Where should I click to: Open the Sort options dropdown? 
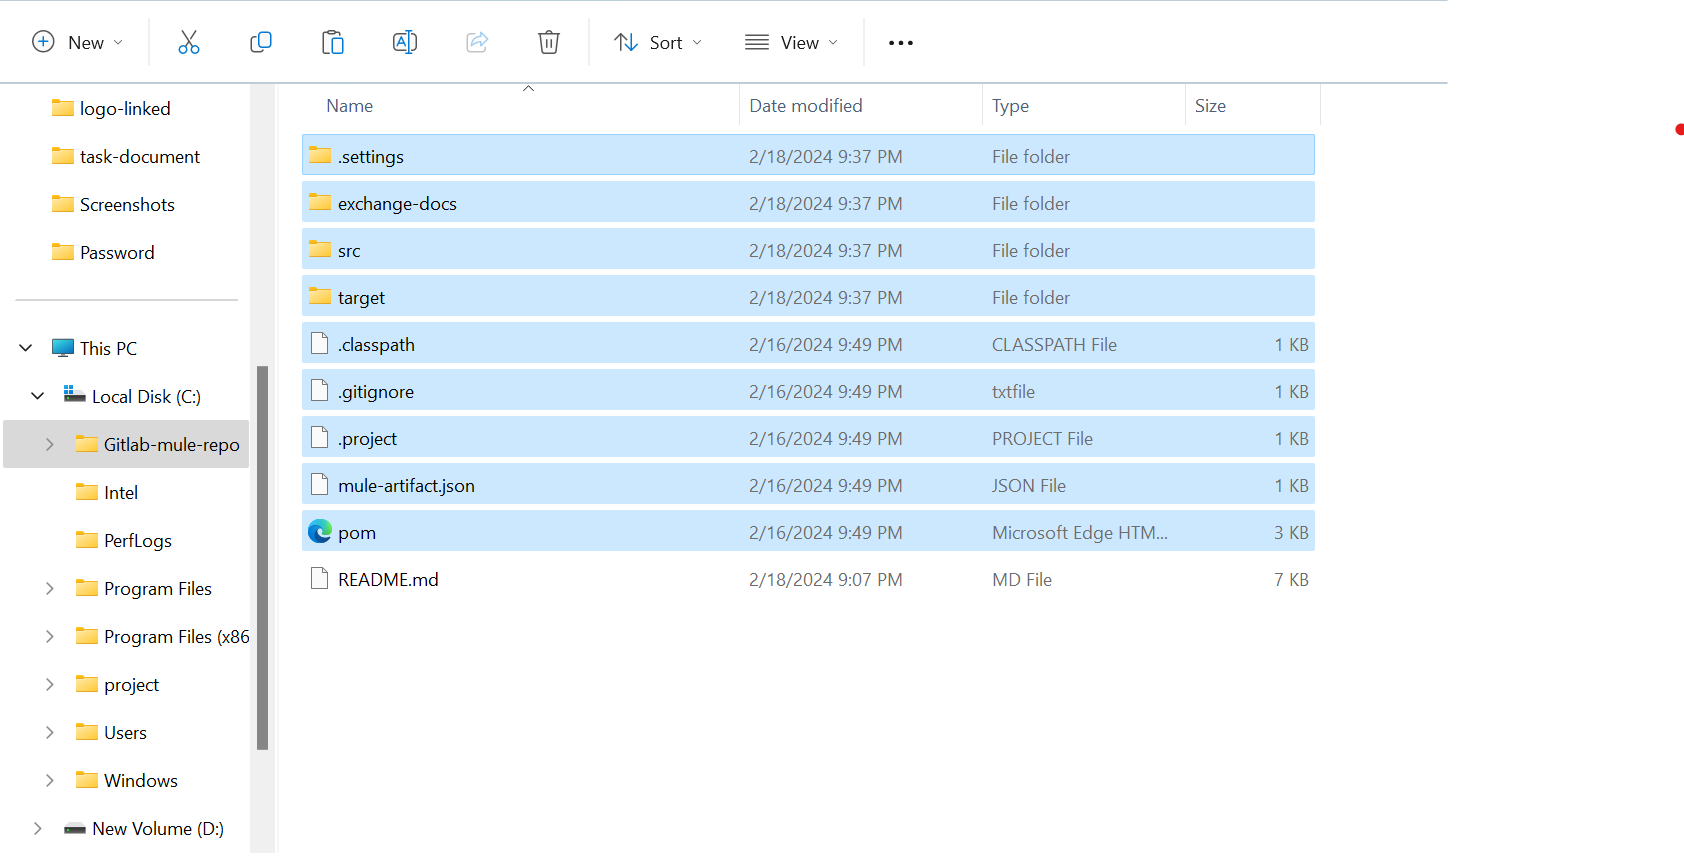(x=658, y=42)
